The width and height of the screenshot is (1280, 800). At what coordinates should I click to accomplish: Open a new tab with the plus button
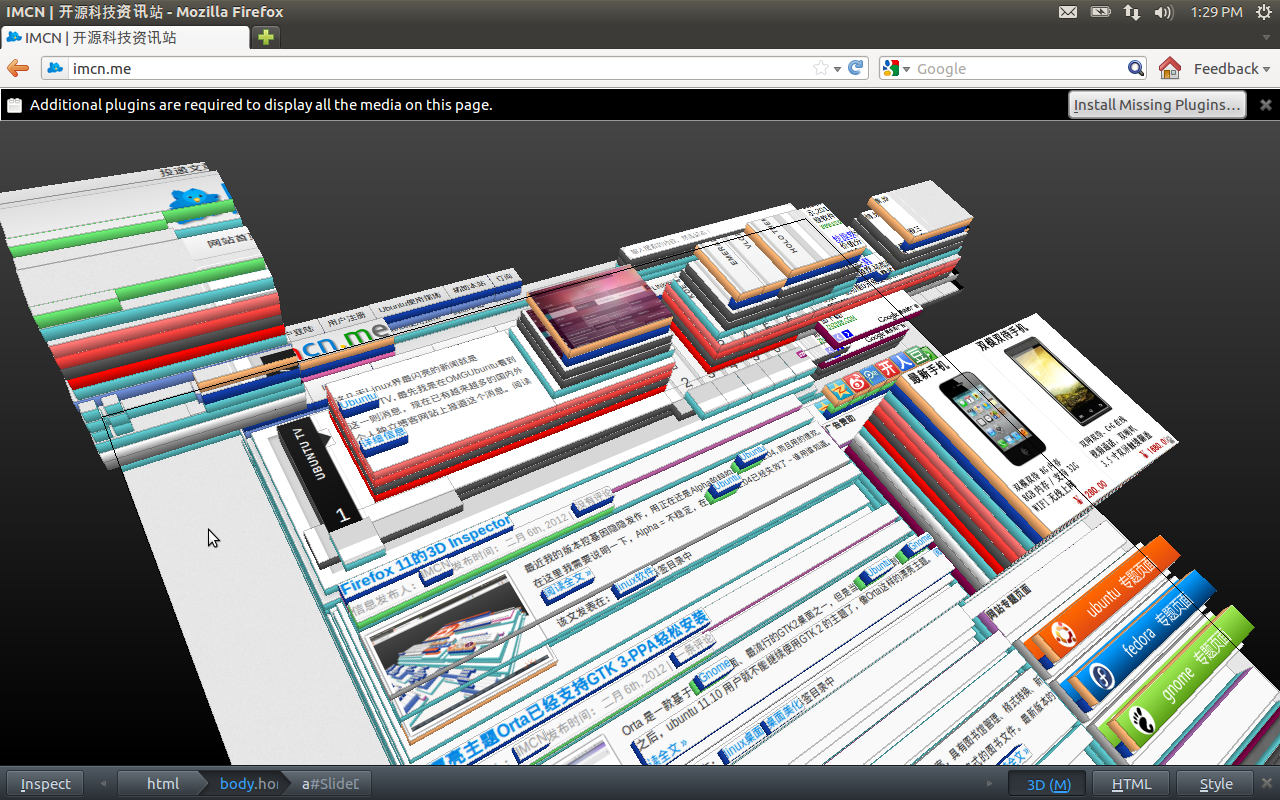265,37
